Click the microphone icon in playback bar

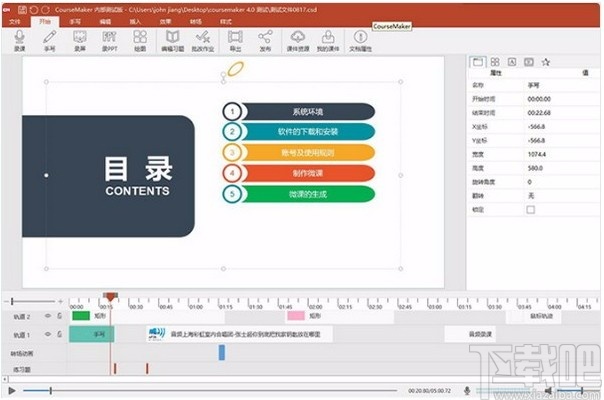pyautogui.click(x=467, y=391)
